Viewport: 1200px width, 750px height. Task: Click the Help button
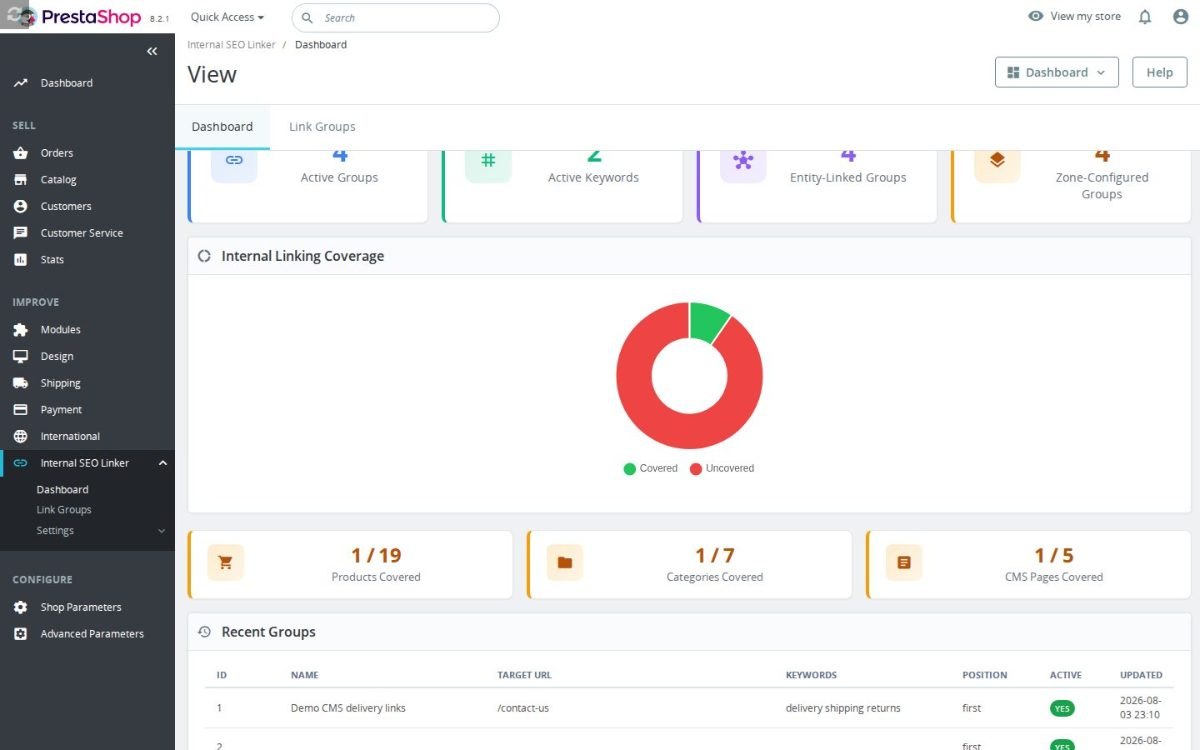(1160, 72)
